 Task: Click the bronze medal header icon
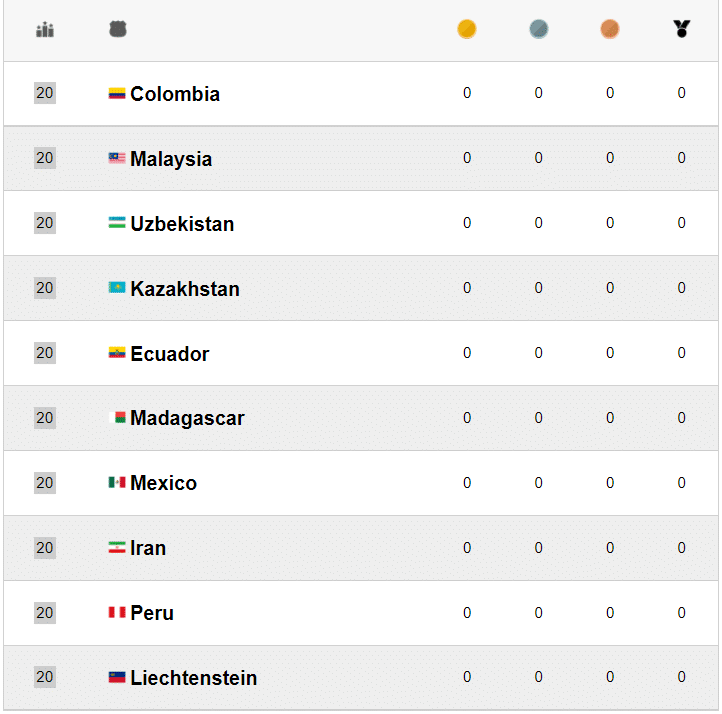(610, 30)
